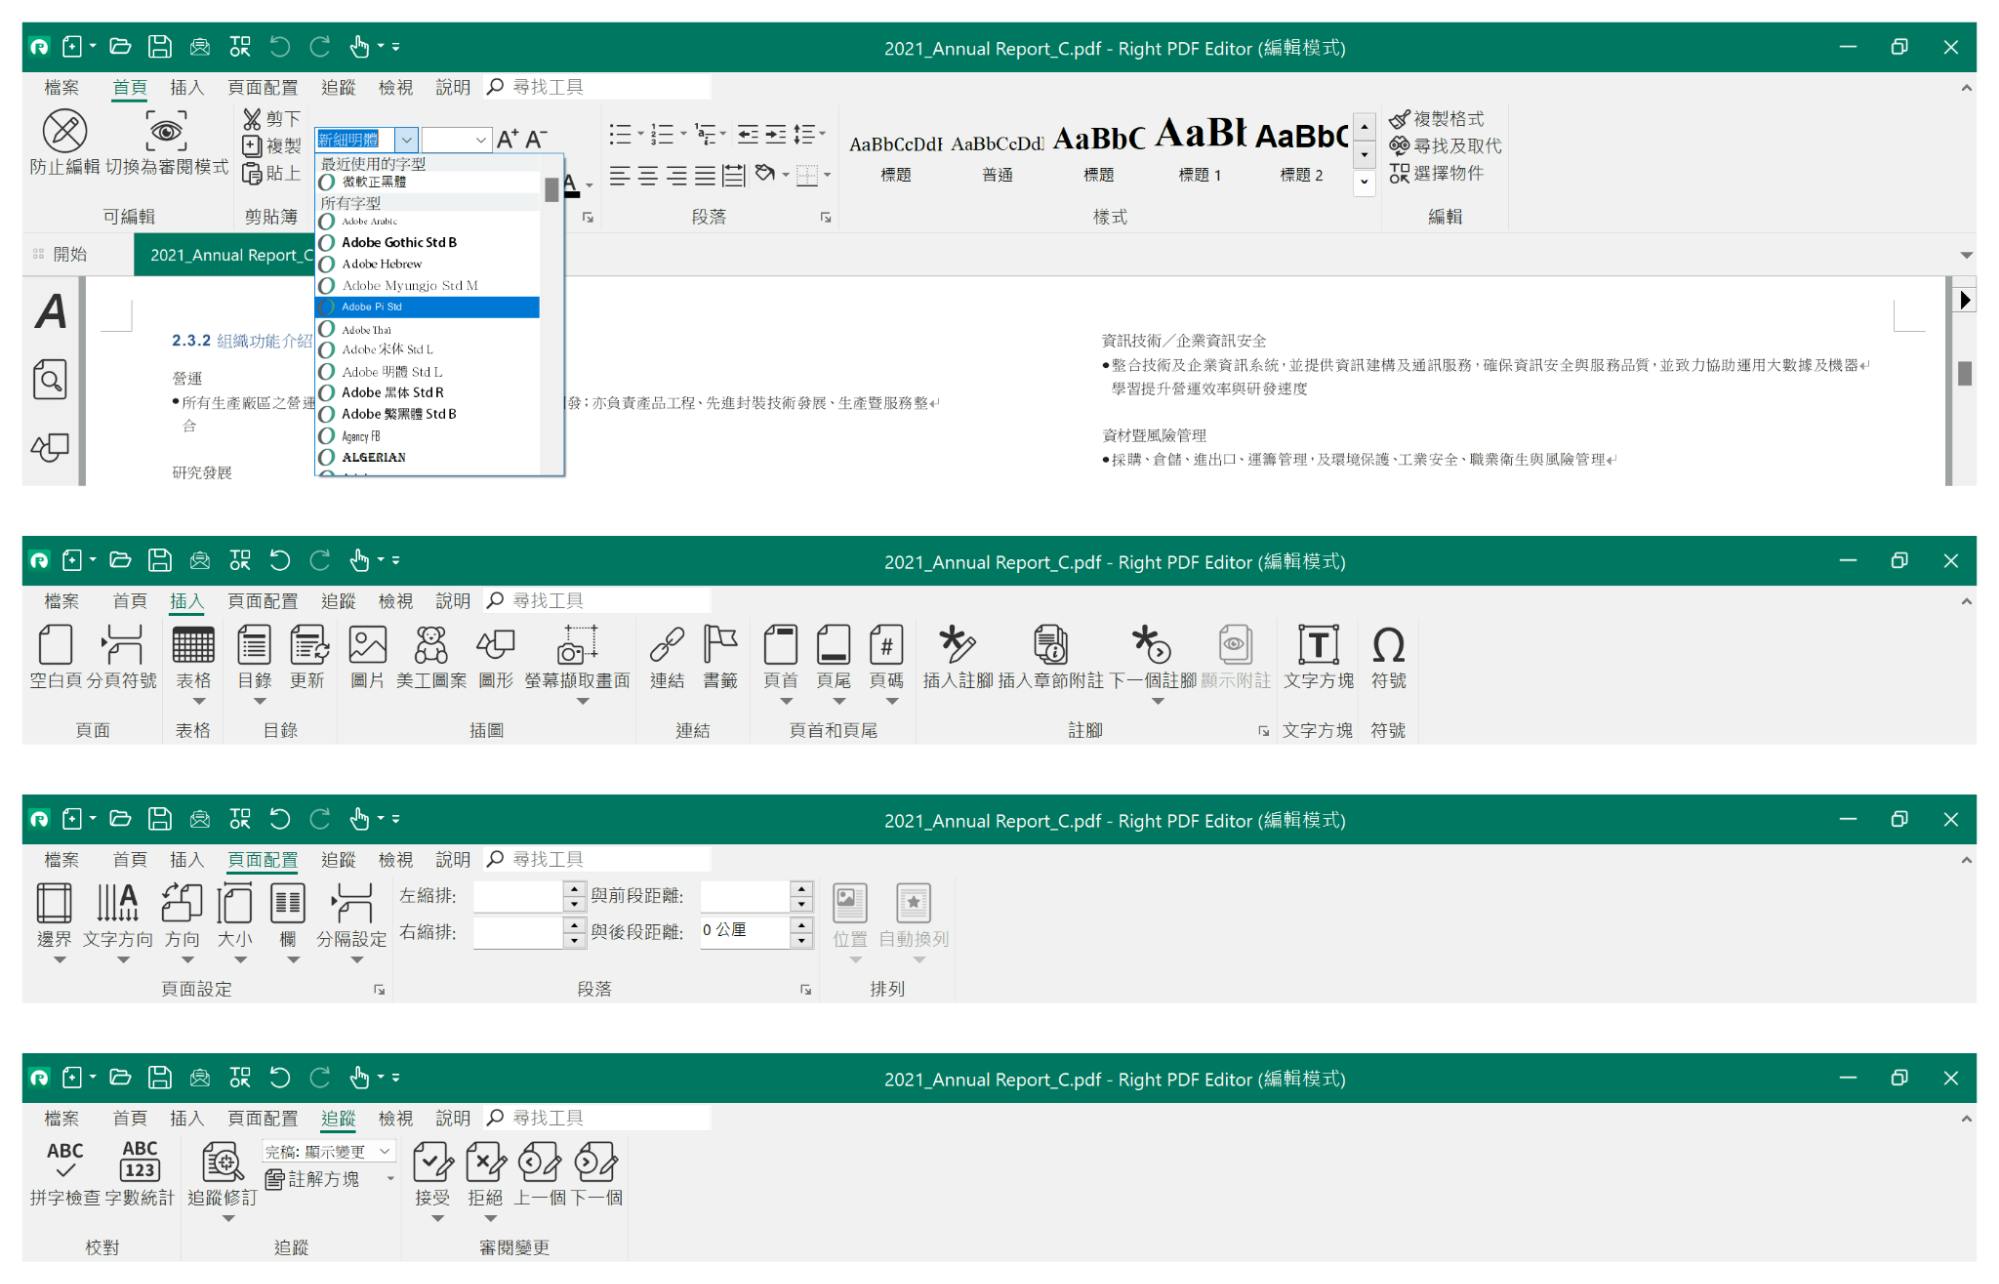
Task: Click the 螢幕擷取畫面 screen capture icon
Action: (577, 646)
